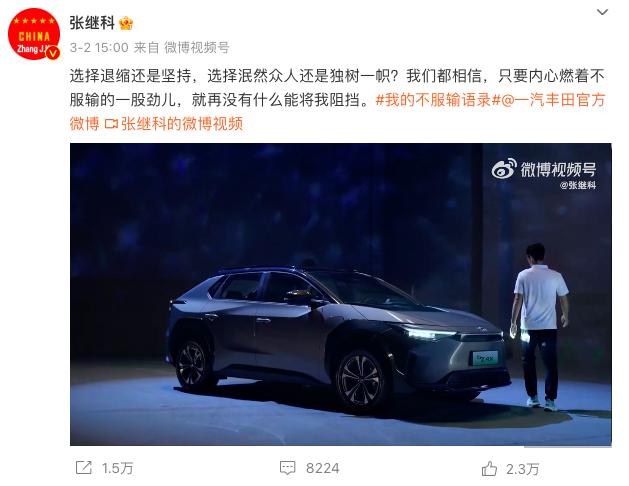
Task: Play the car video thumbnail
Action: 341,294
